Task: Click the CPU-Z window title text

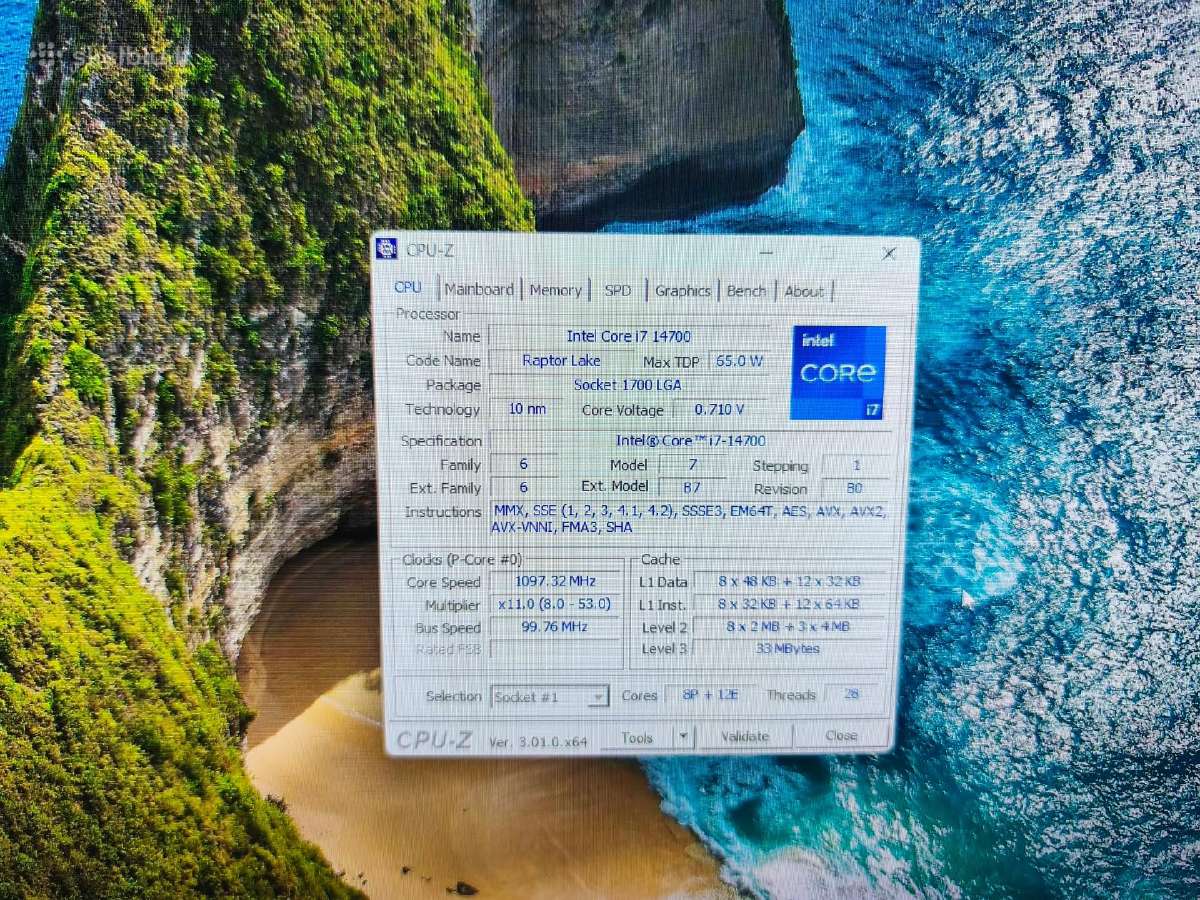Action: point(429,249)
